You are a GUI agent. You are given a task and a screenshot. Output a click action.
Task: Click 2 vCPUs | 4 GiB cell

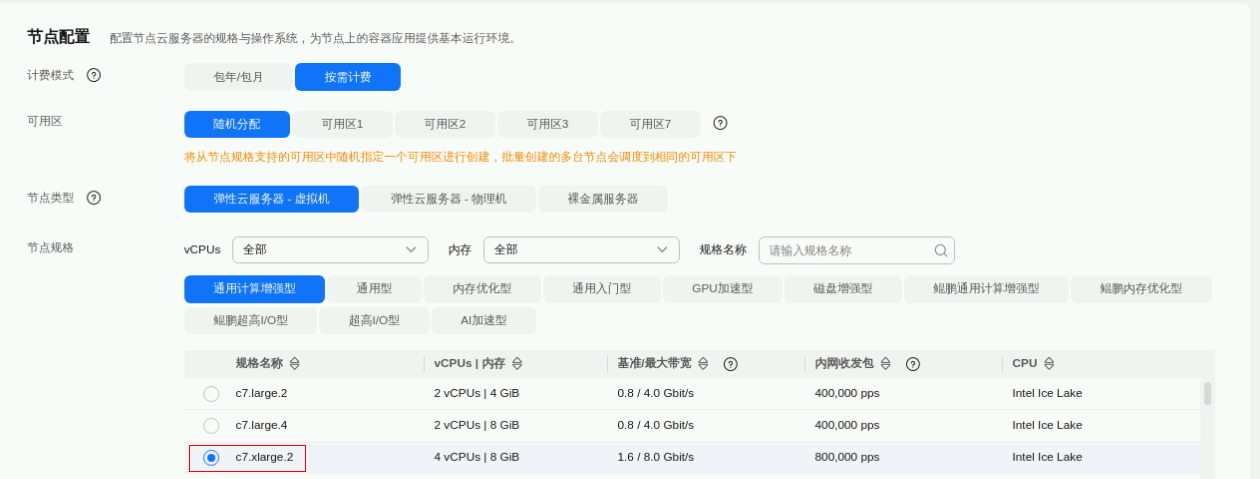tap(476, 393)
